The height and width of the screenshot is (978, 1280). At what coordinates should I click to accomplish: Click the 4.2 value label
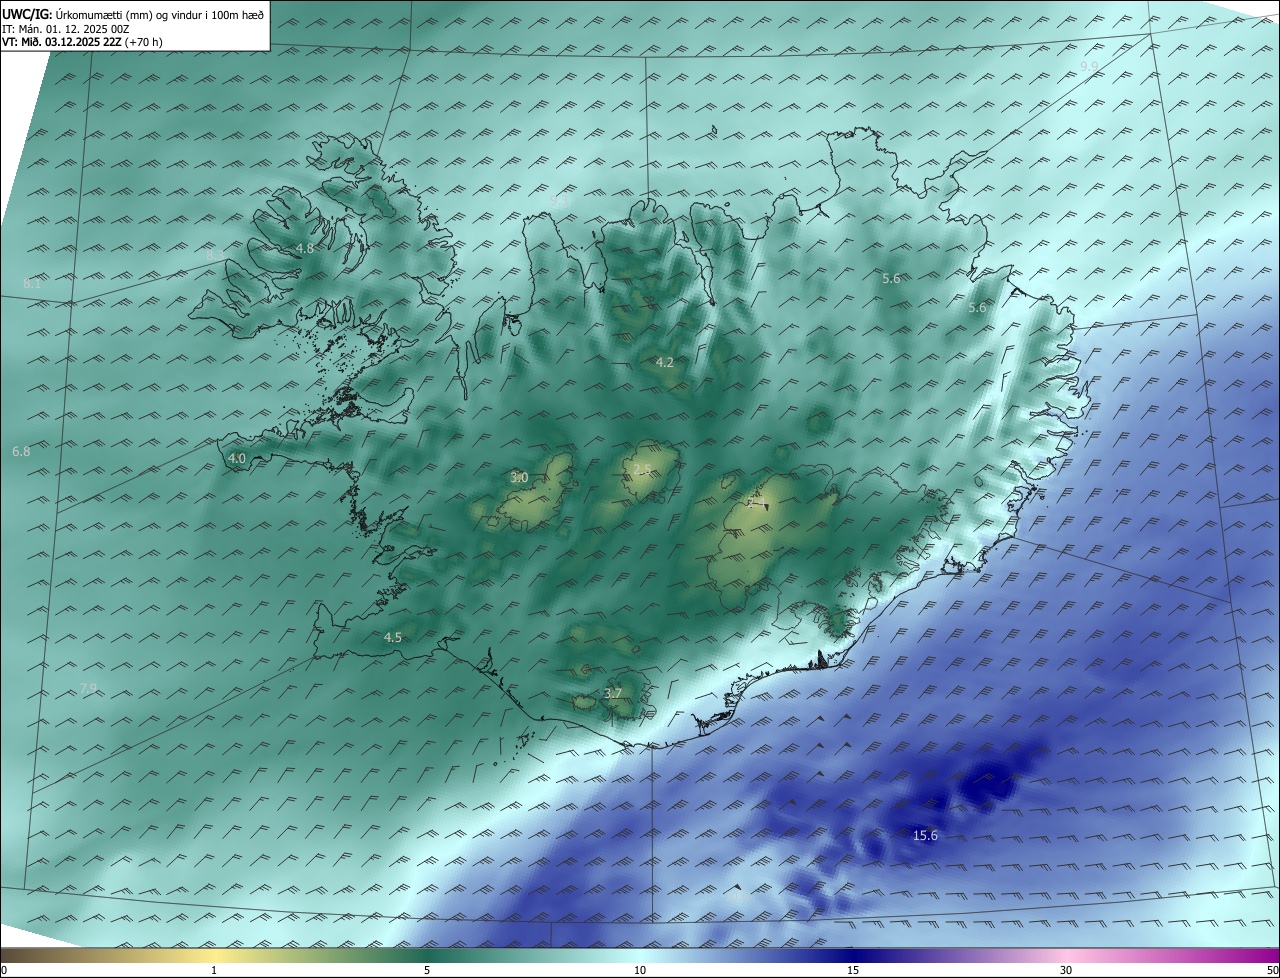665,362
